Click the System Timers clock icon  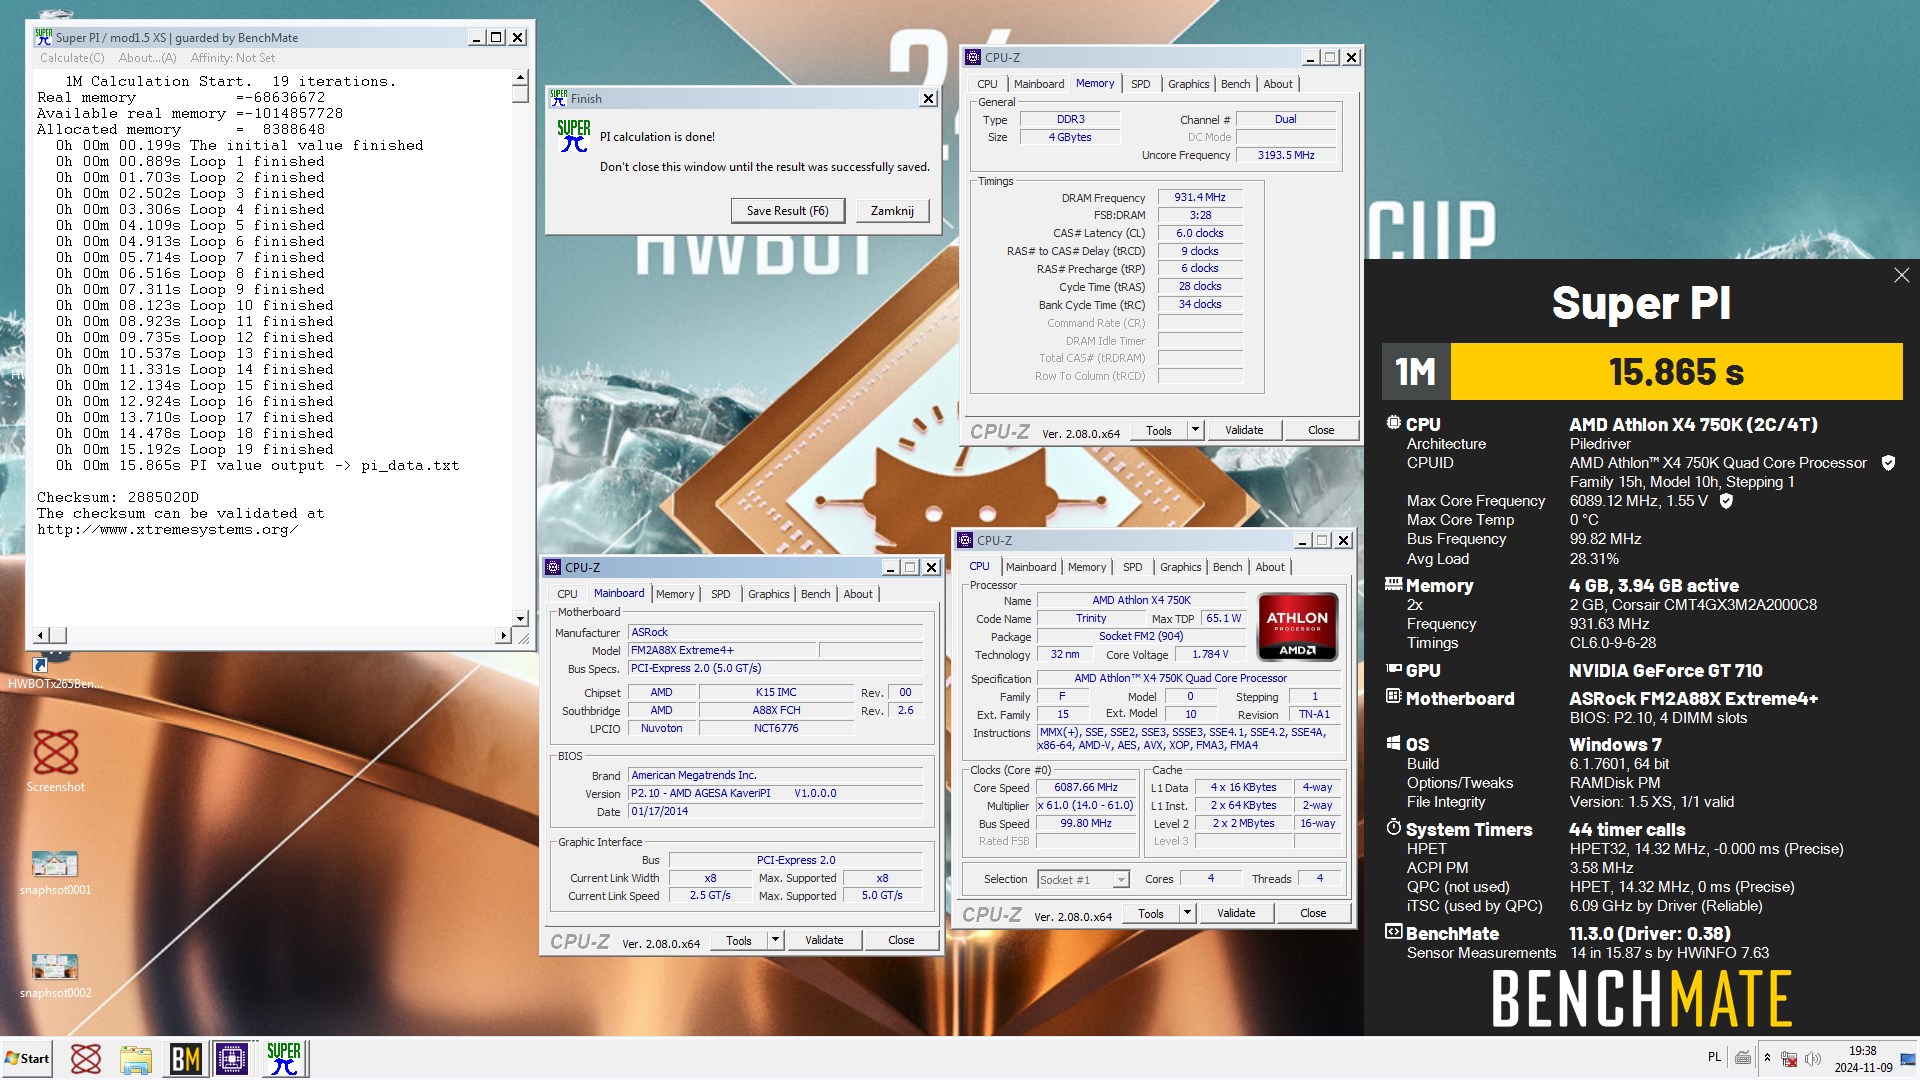click(1393, 827)
